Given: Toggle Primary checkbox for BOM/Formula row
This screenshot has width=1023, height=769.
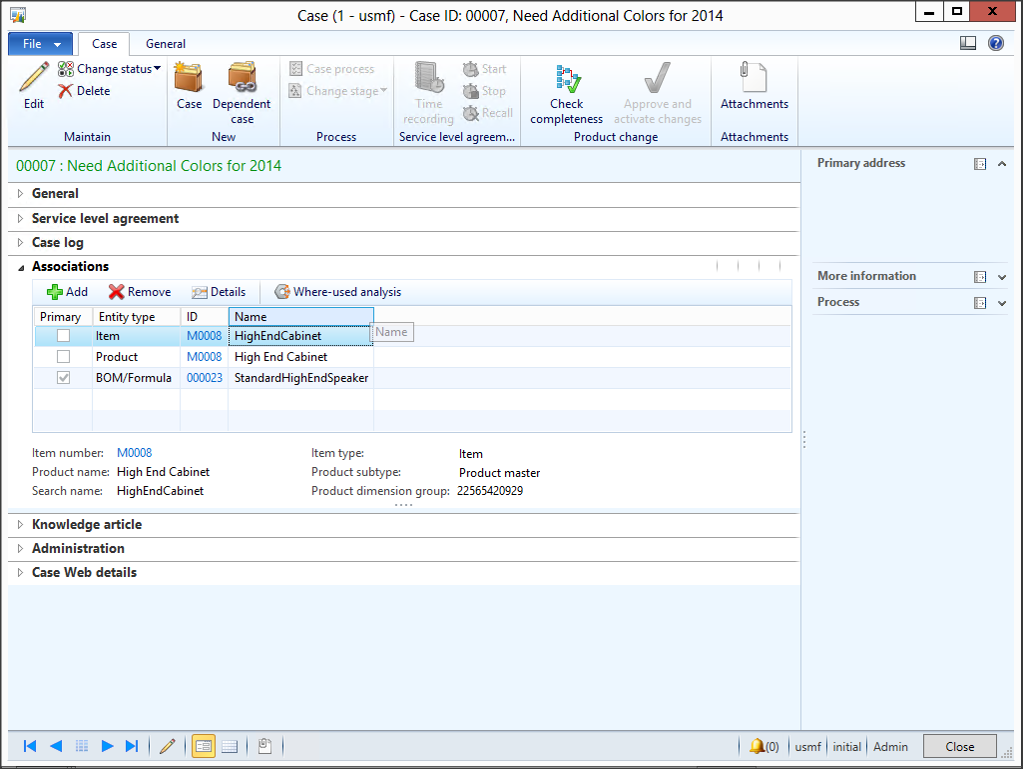Looking at the screenshot, I should click(x=63, y=378).
